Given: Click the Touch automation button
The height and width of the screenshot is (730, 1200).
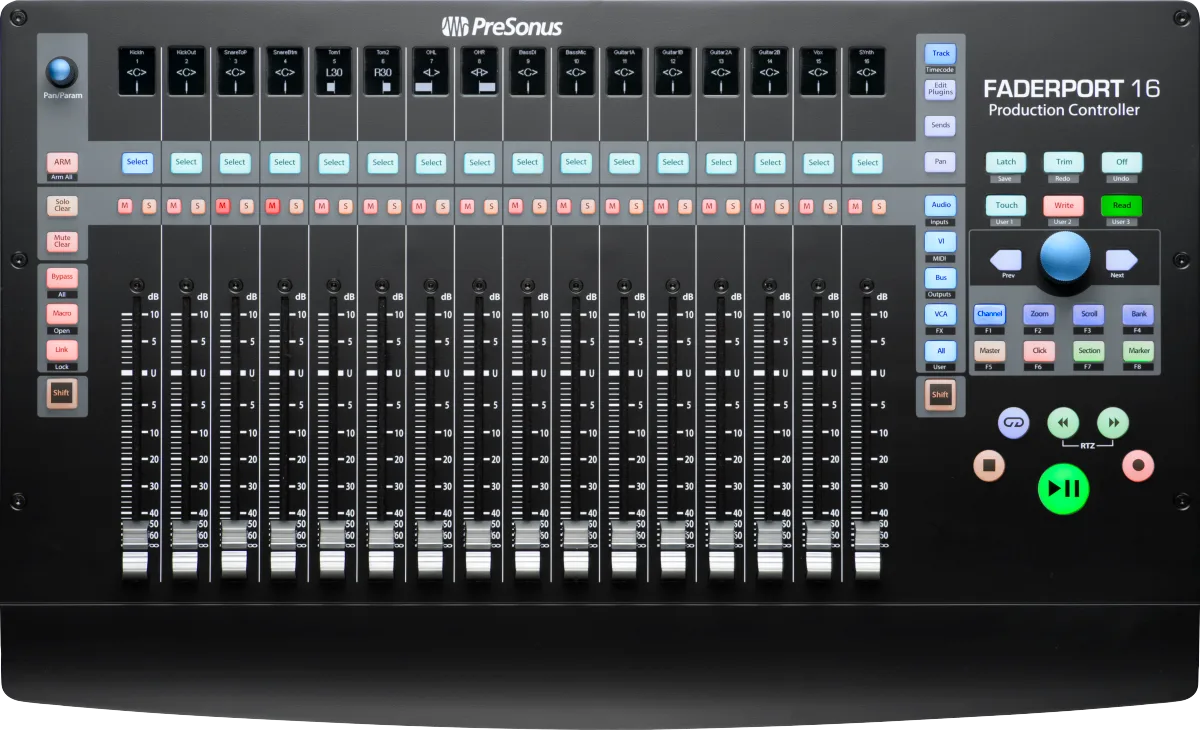Looking at the screenshot, I should [1005, 206].
